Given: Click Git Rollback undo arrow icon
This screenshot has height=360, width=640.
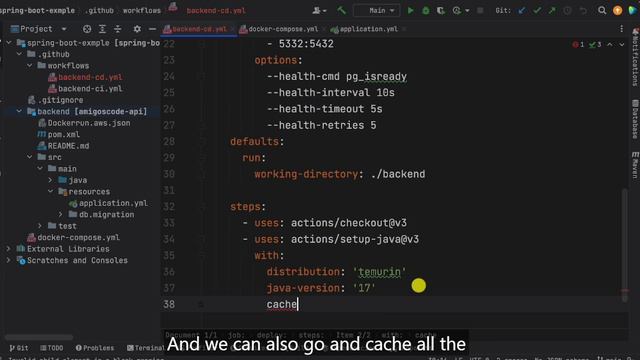Looking at the screenshot, I should (583, 11).
